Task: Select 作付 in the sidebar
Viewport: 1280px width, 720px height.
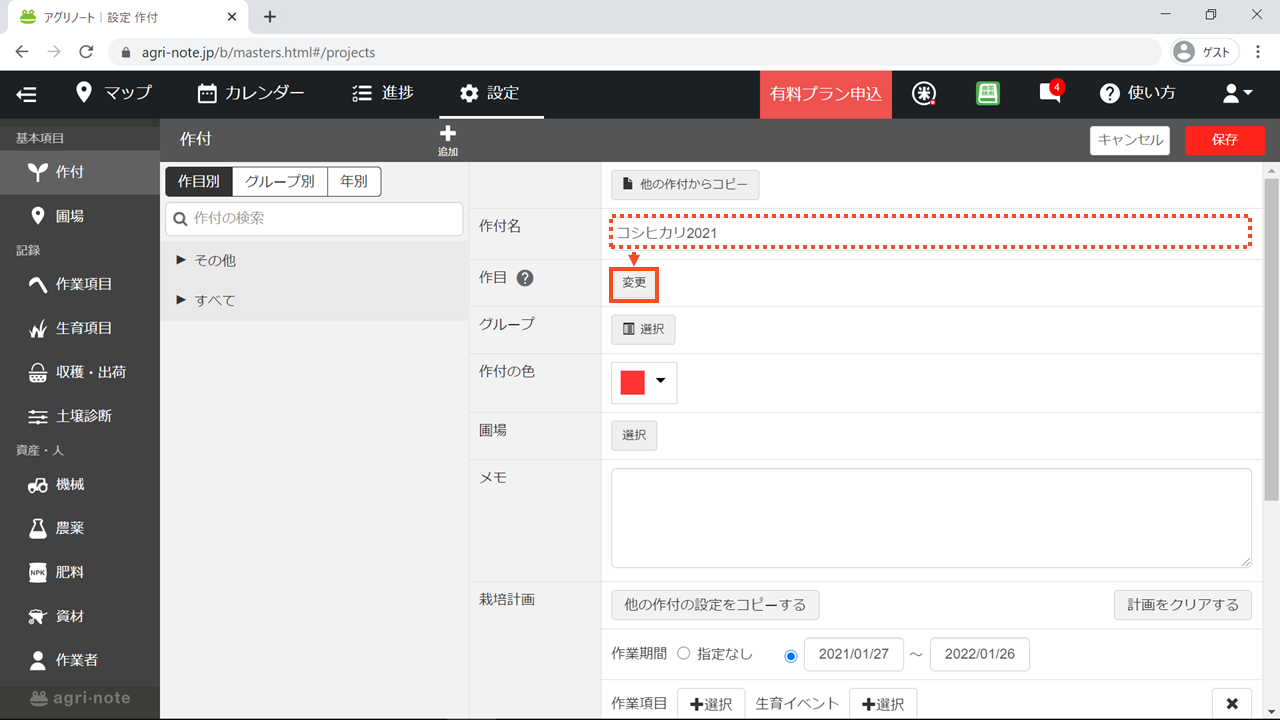Action: [80, 172]
